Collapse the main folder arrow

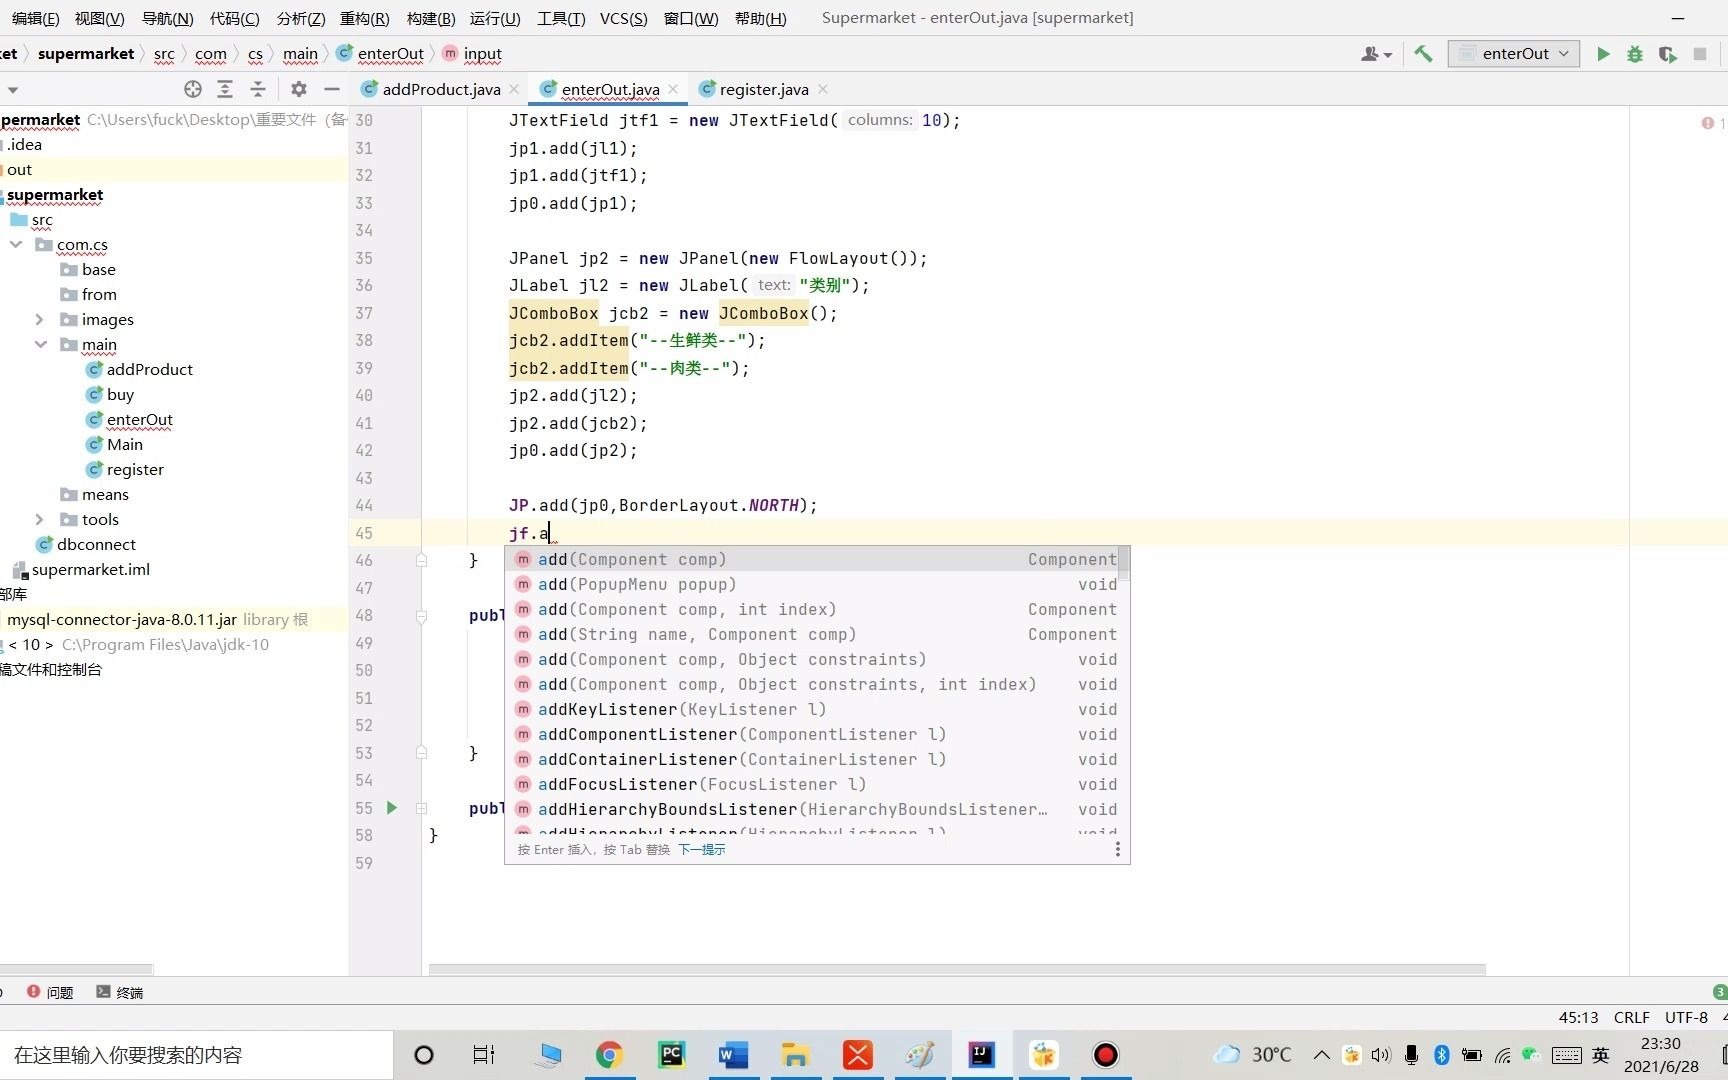[40, 344]
